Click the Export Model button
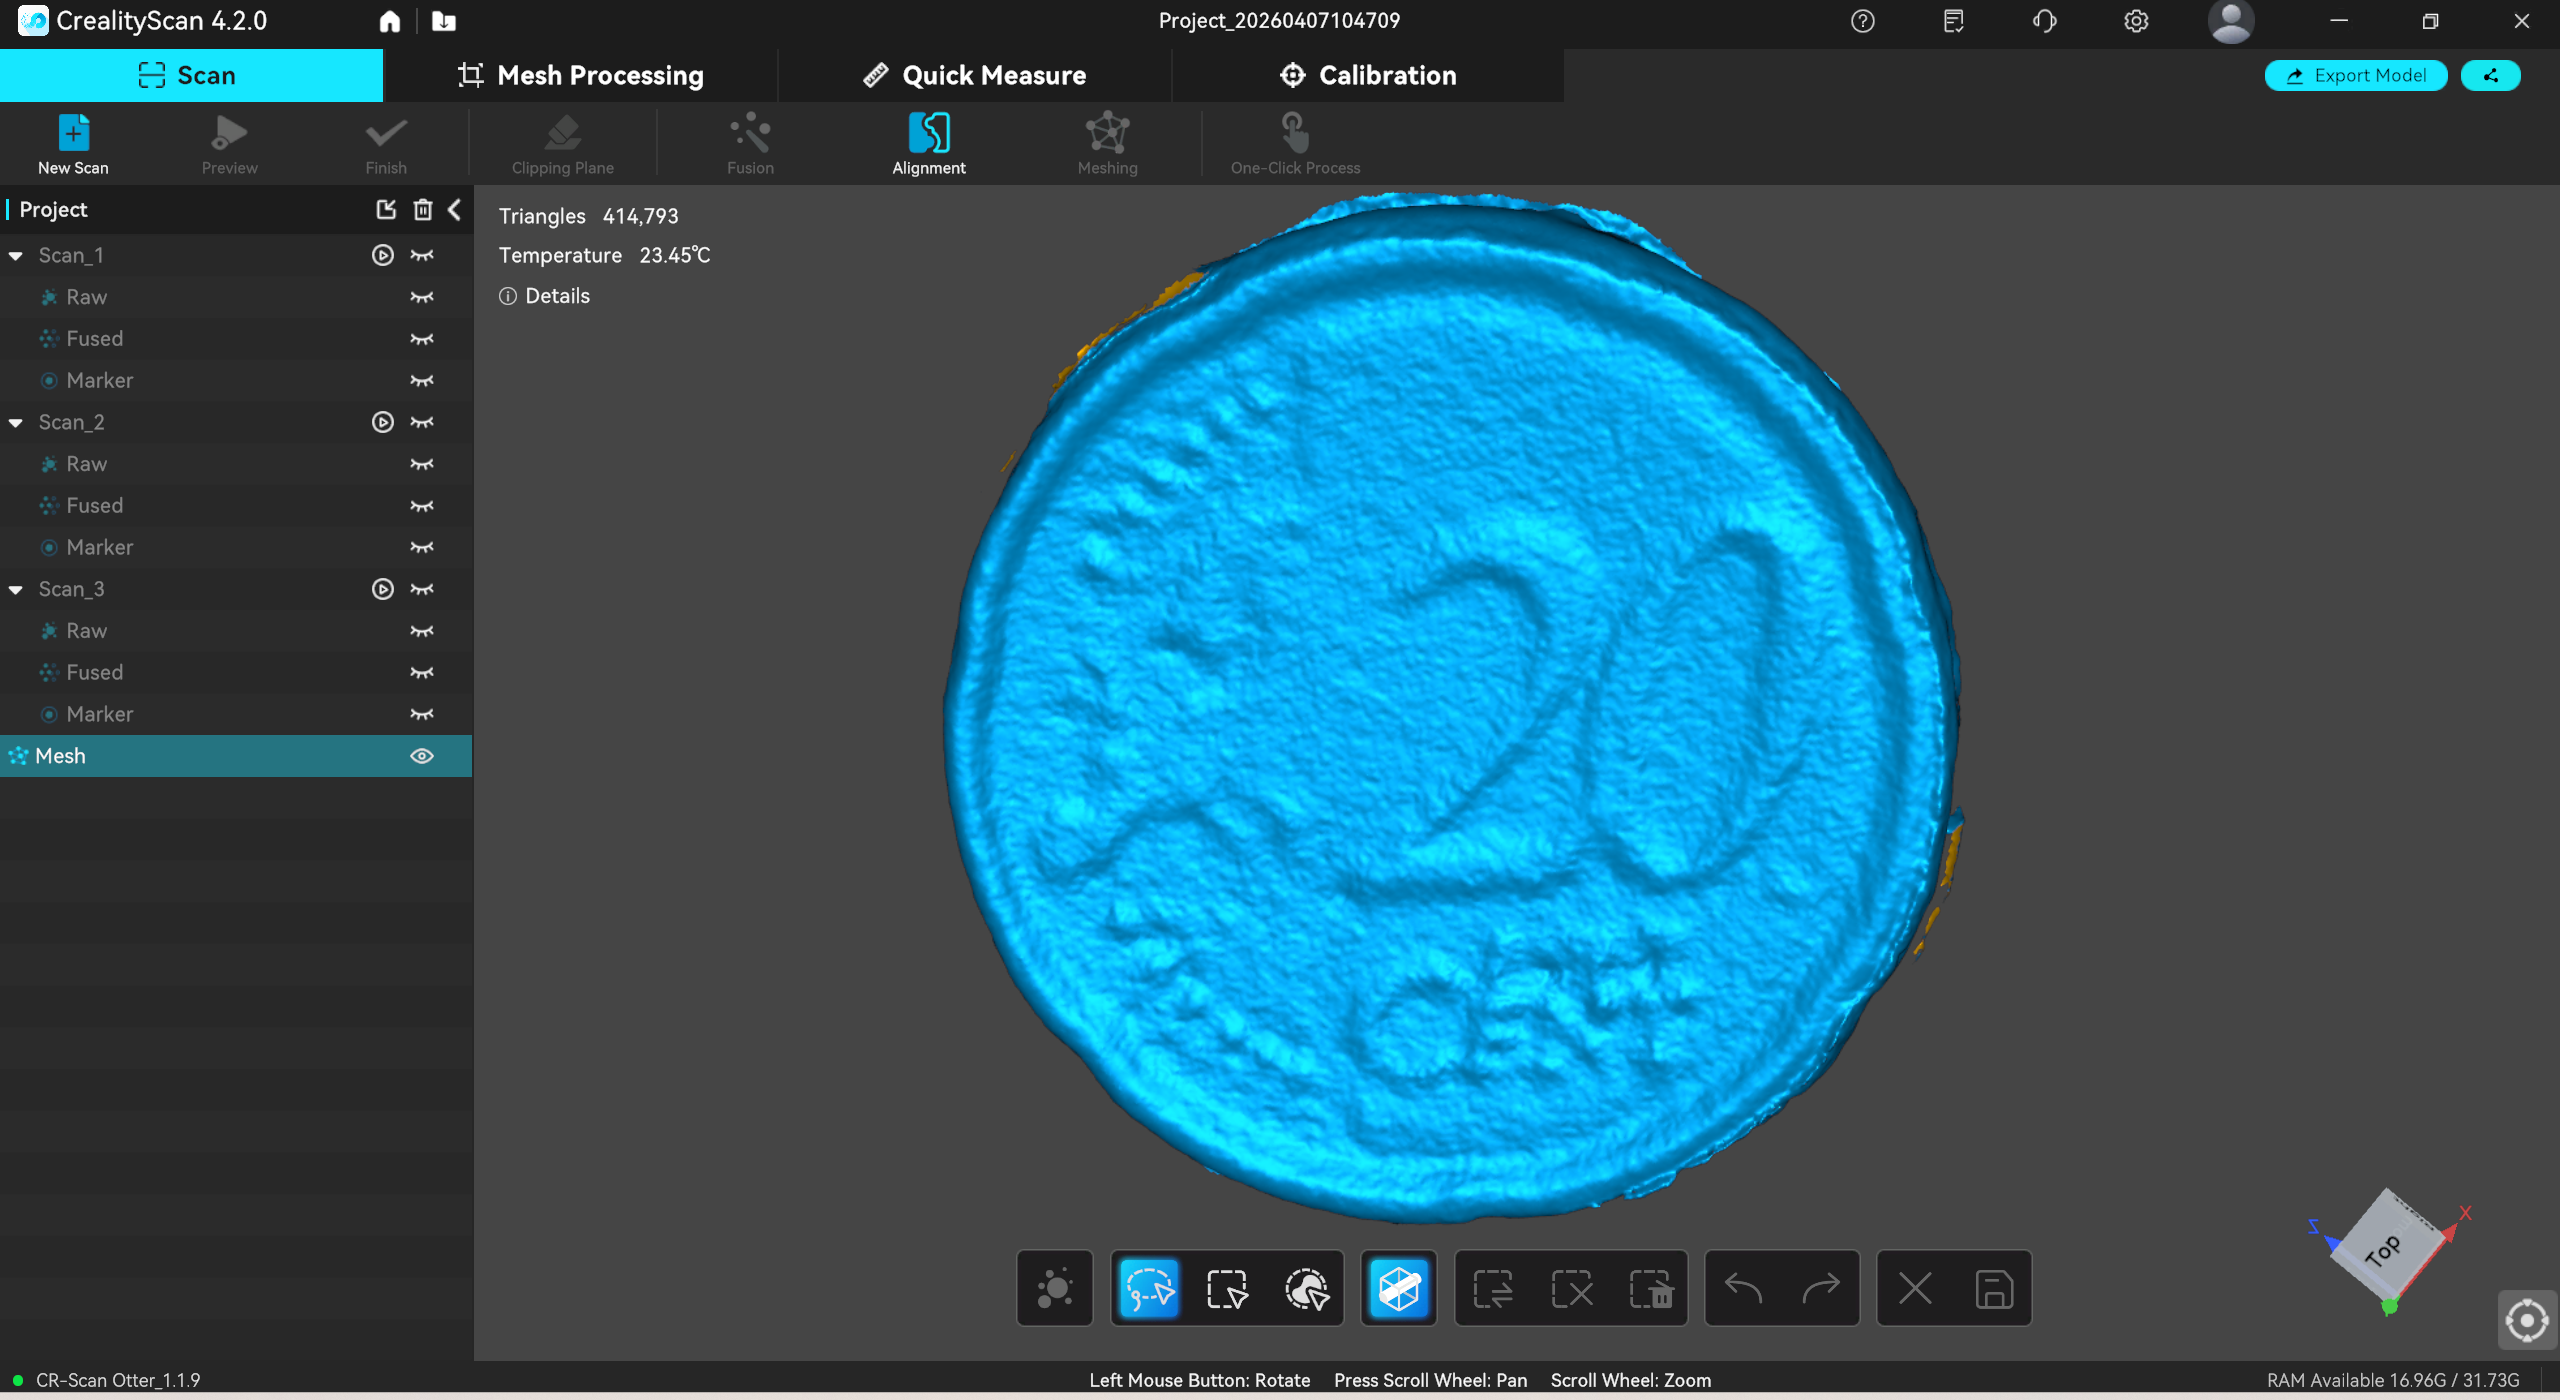Viewport: 2560px width, 1400px height. point(2355,75)
